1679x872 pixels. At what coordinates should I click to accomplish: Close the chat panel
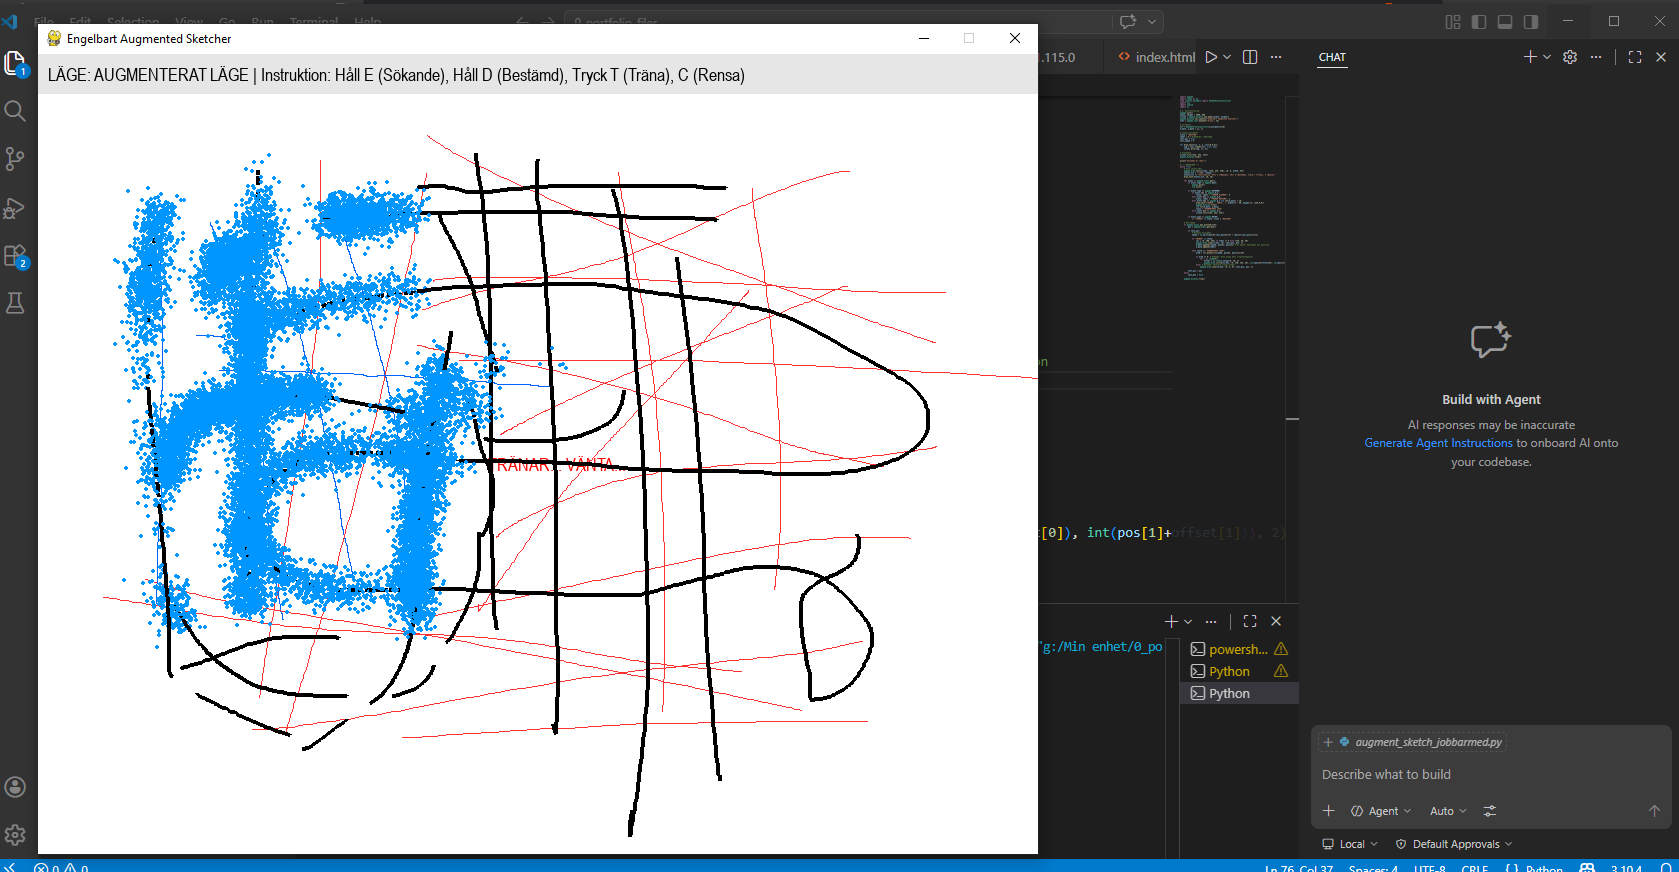[x=1661, y=57]
